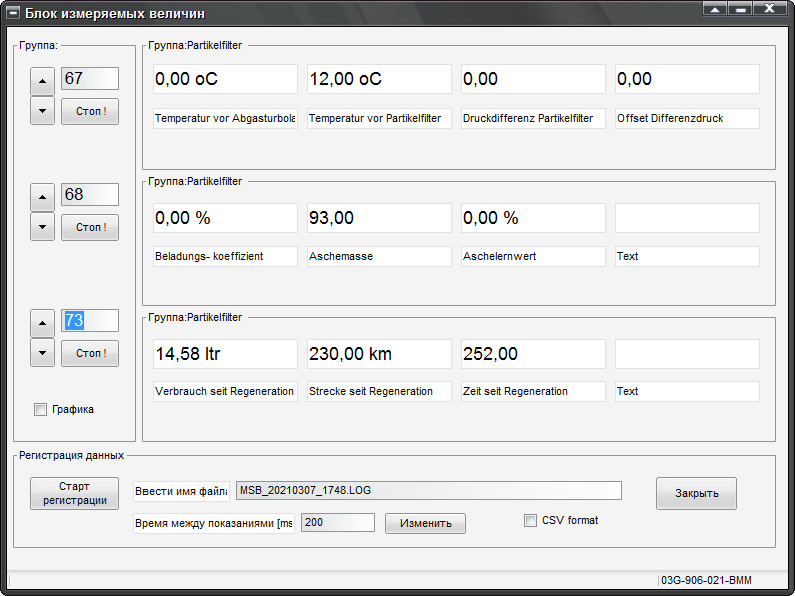This screenshot has height=596, width=795.
Task: Click up arrow for group 67
Action: pyautogui.click(x=42, y=80)
